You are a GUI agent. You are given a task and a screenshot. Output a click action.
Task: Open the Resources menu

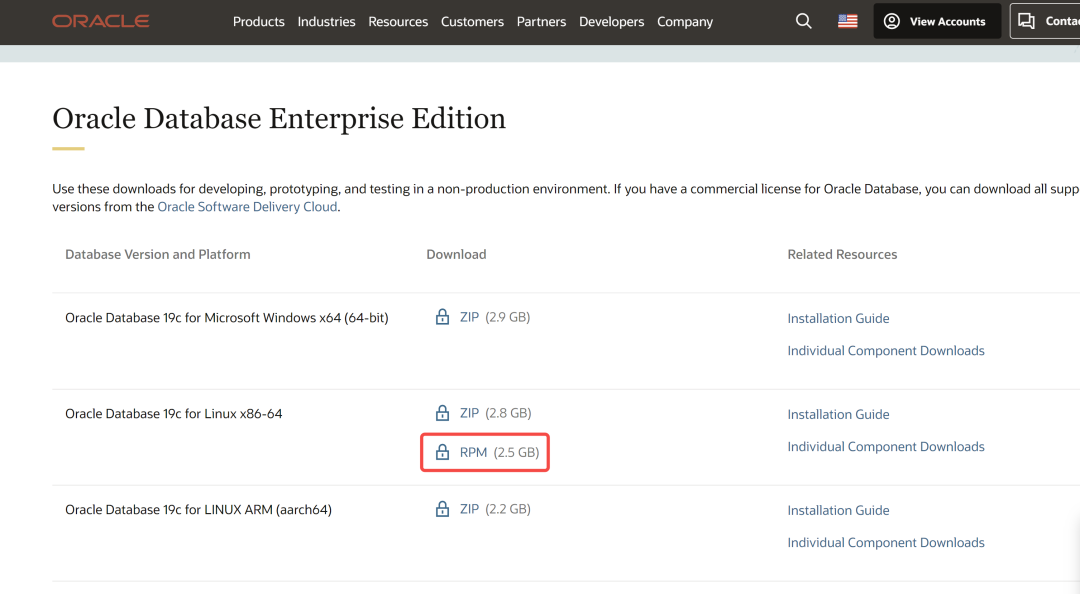398,21
